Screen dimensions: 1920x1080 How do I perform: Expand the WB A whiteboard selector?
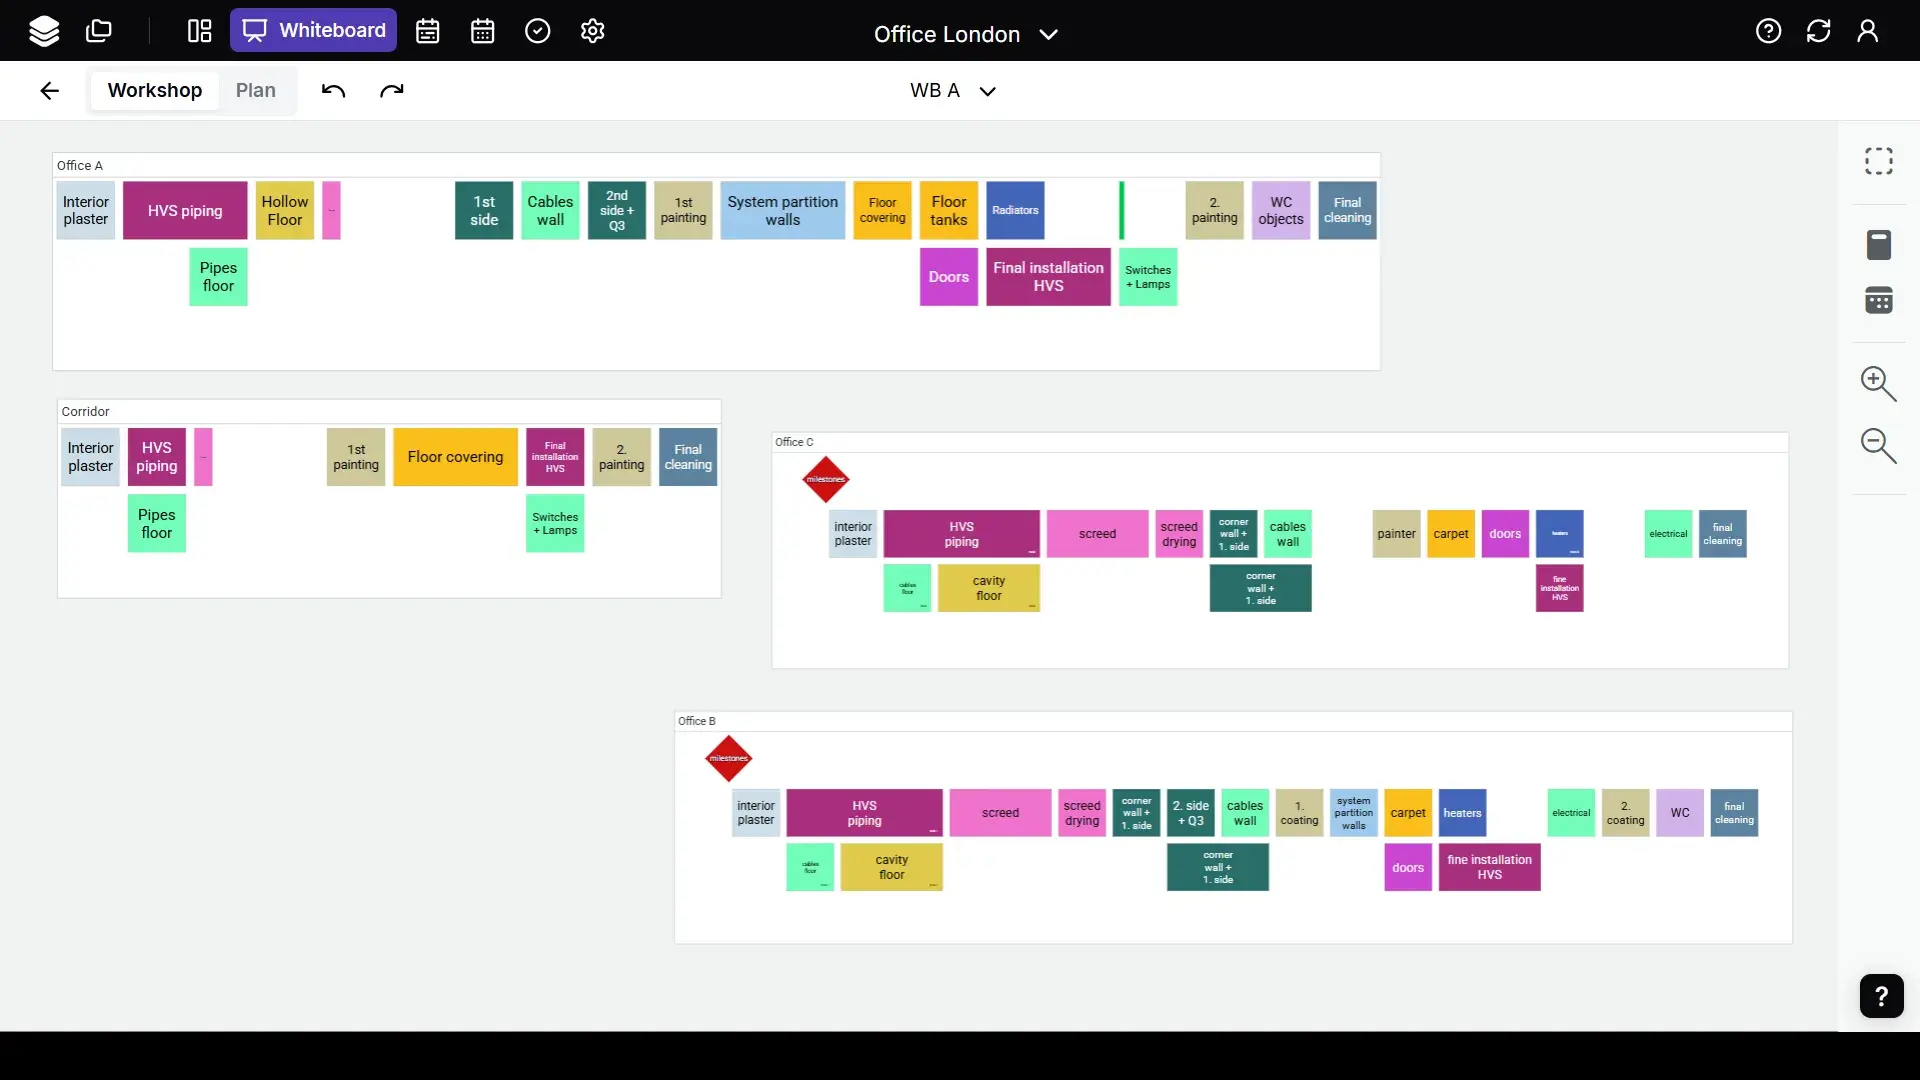988,90
